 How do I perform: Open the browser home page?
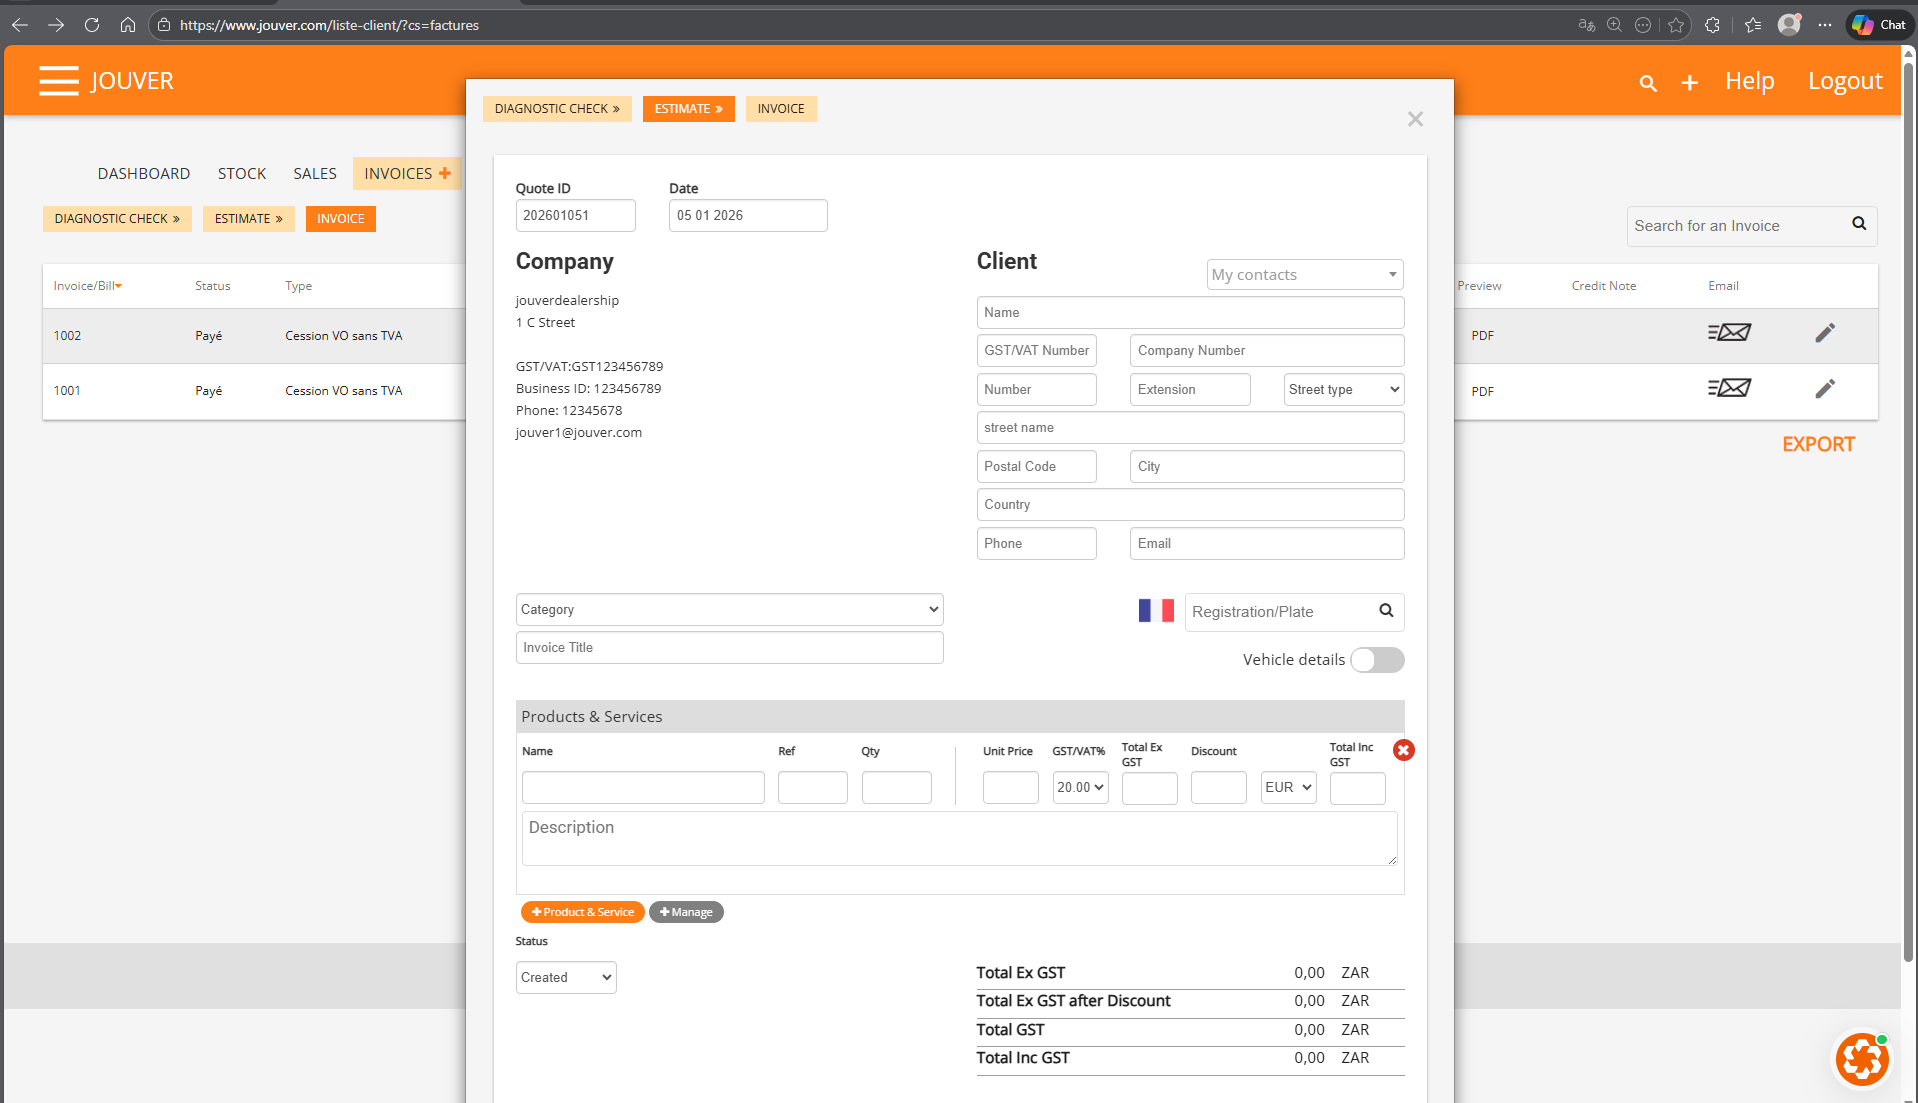click(128, 25)
